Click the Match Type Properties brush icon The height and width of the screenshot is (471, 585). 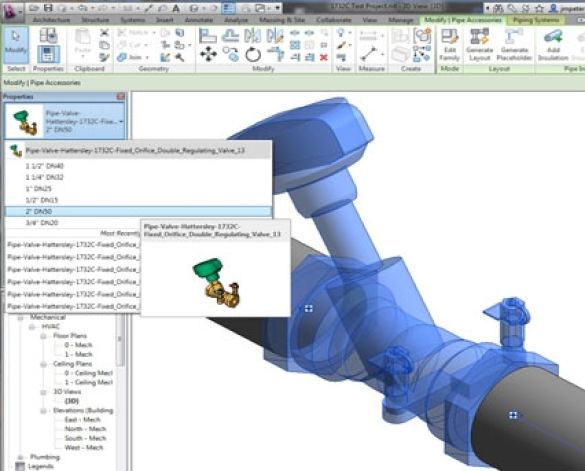coord(104,57)
